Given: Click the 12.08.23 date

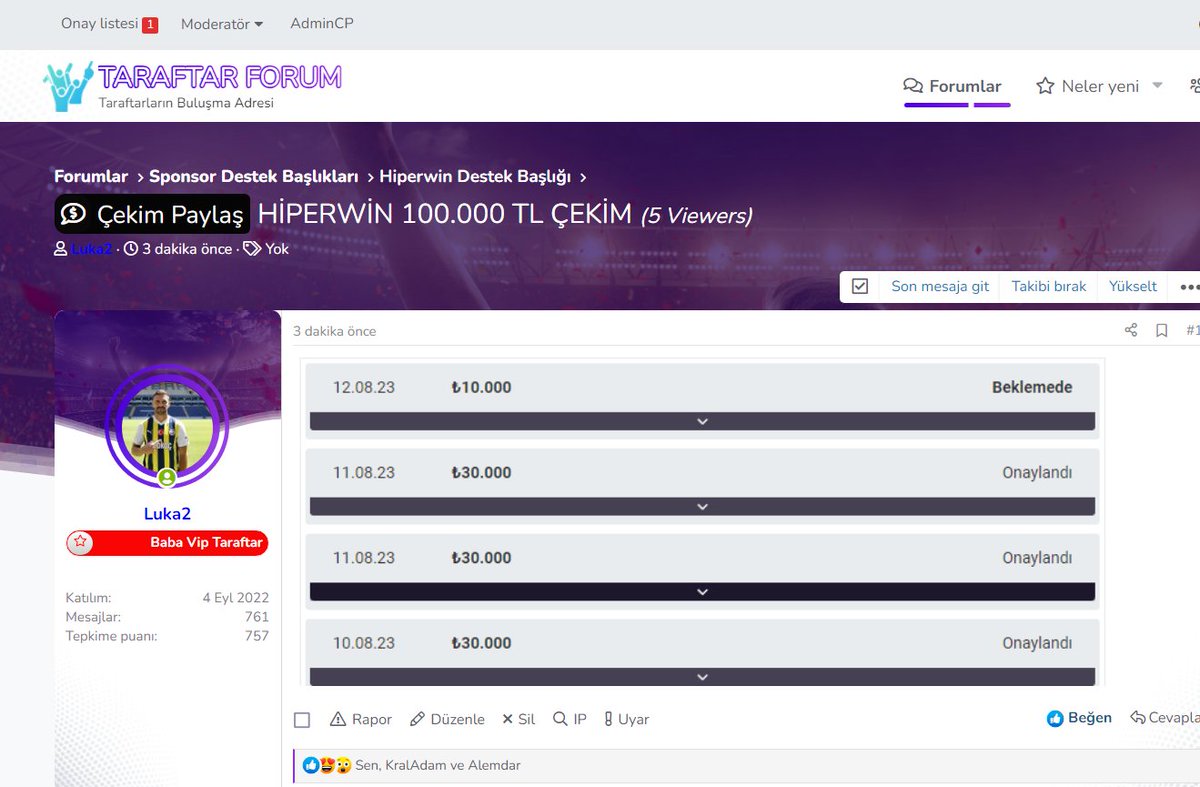Looking at the screenshot, I should coord(364,387).
